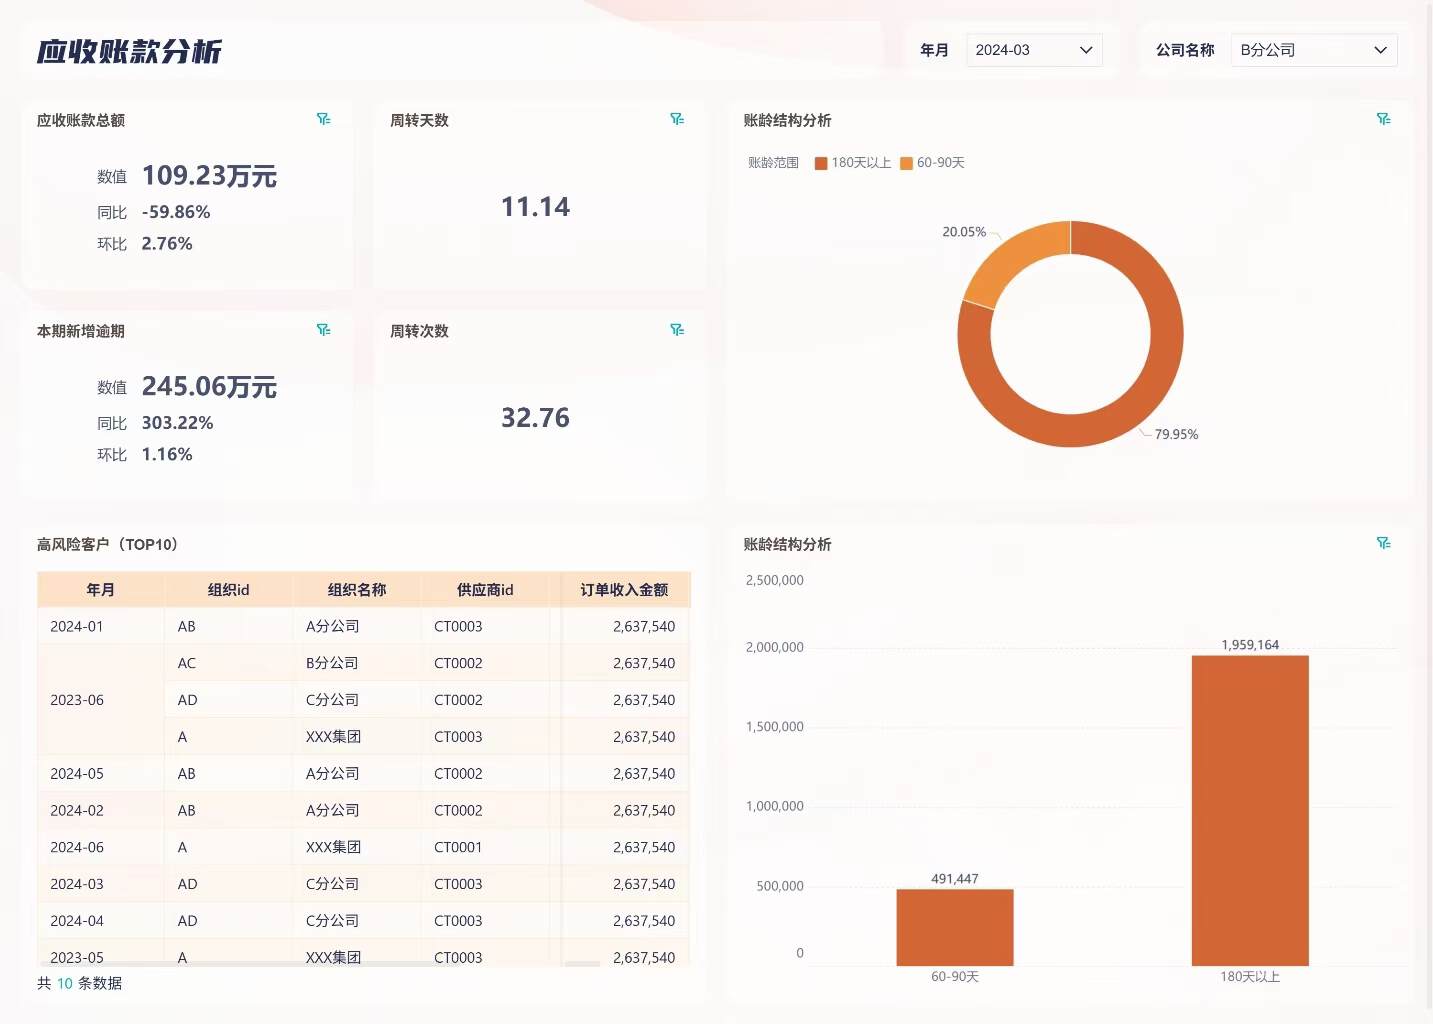
Task: Click the filter icon on 周转天数 card
Action: tap(678, 118)
